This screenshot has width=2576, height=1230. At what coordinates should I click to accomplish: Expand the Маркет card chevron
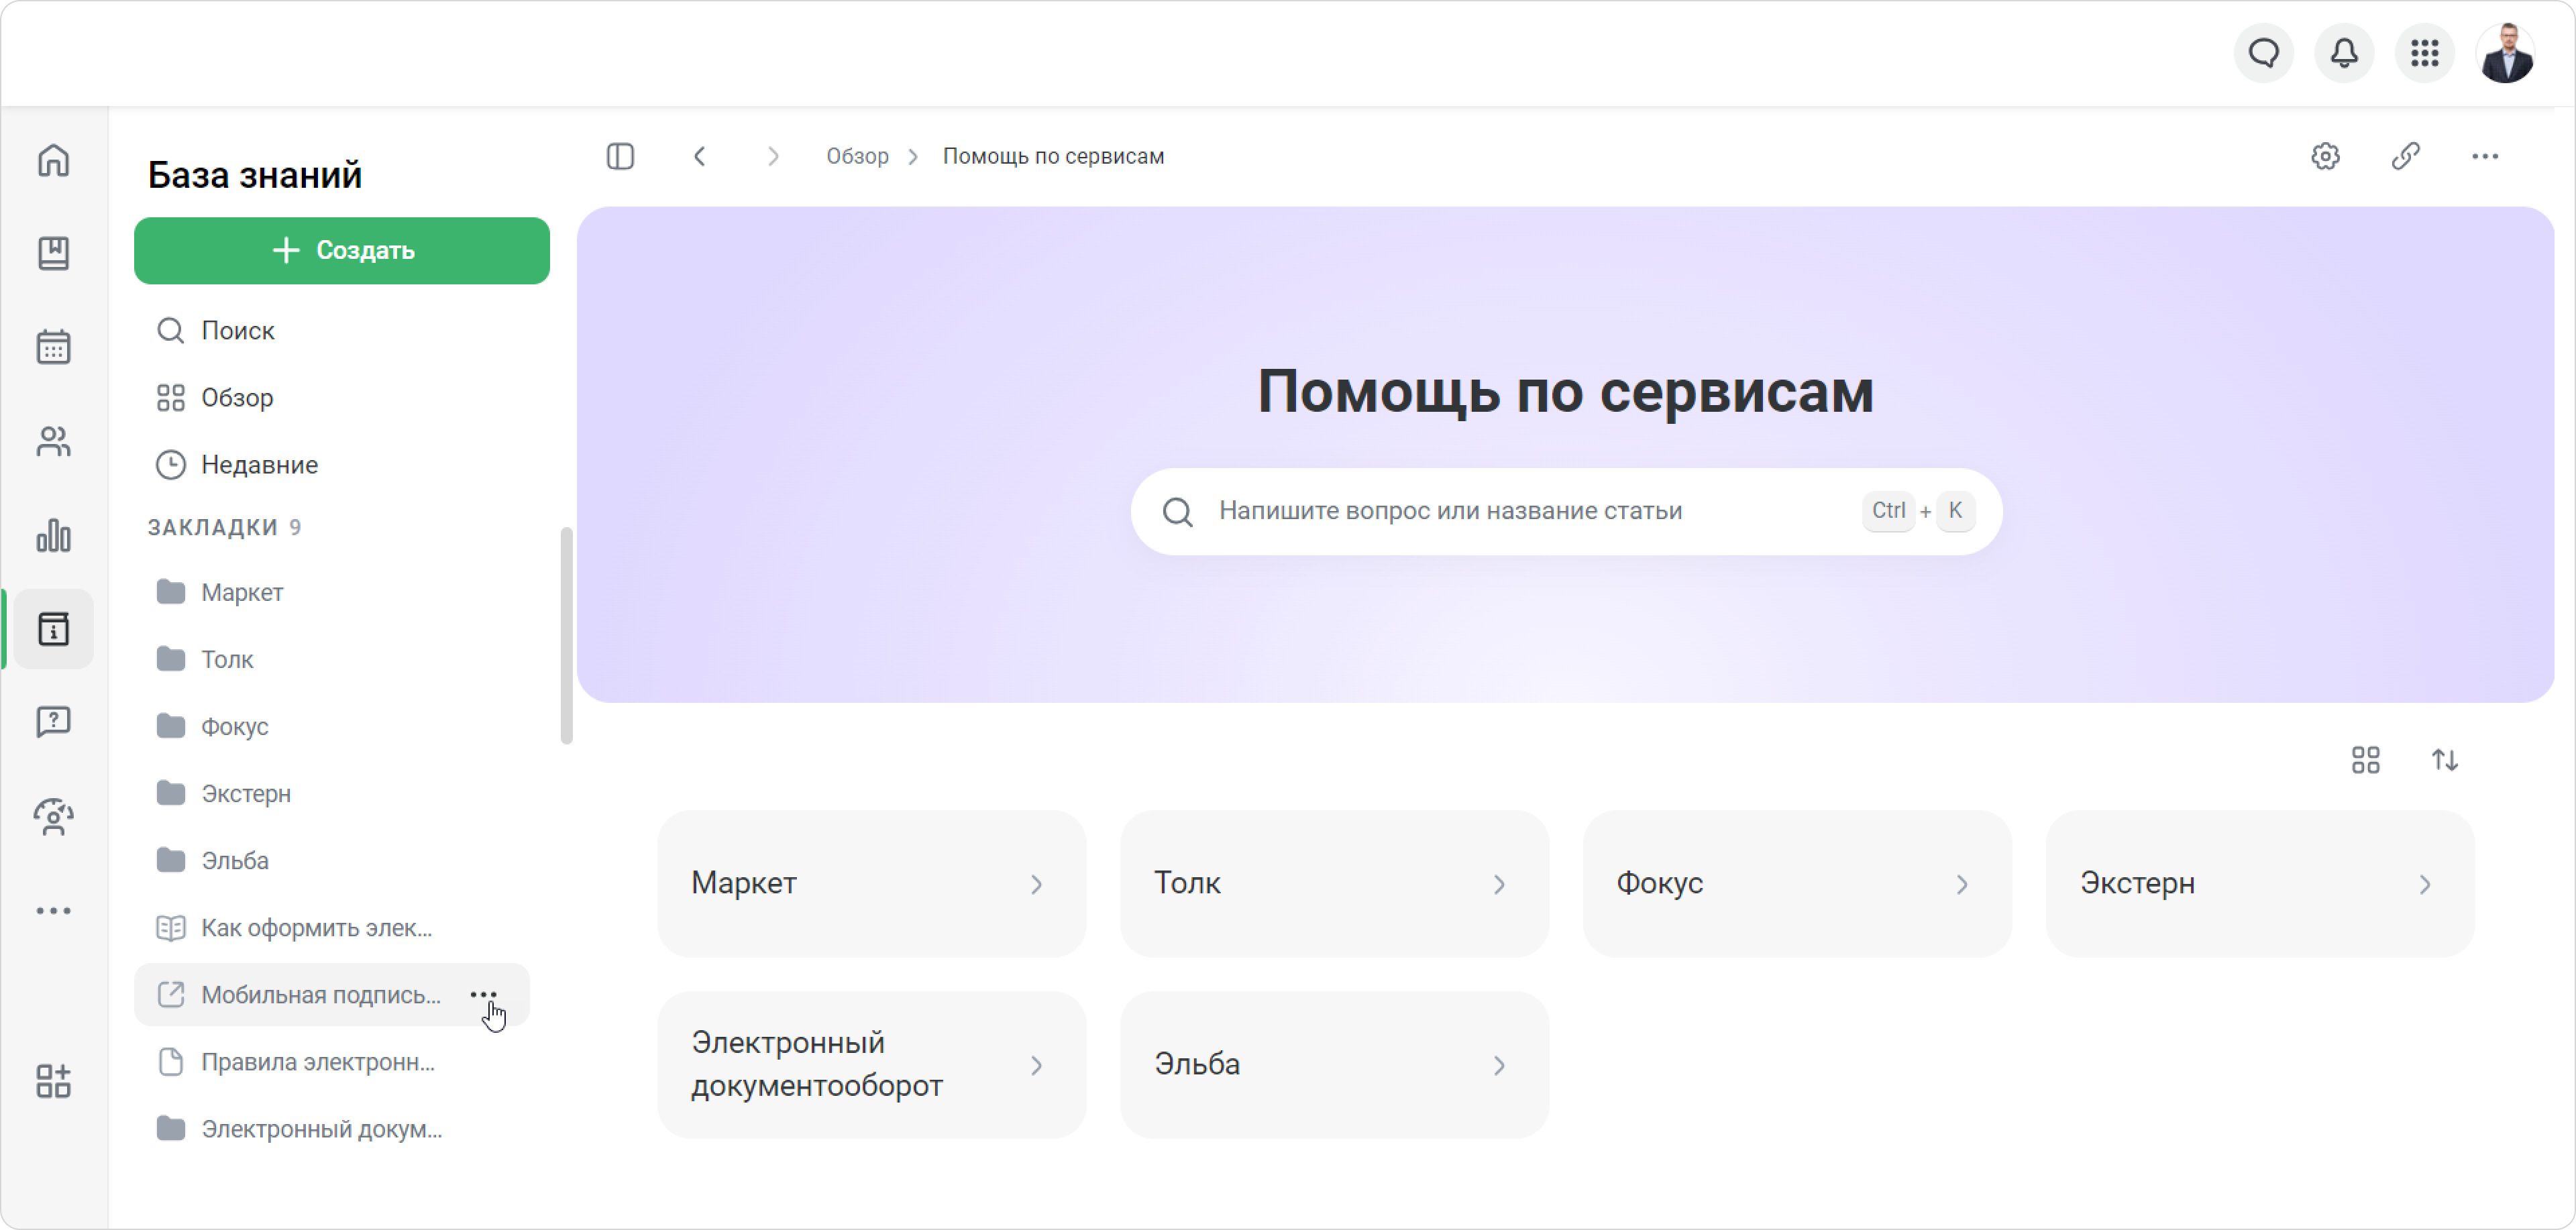pyautogui.click(x=1036, y=884)
